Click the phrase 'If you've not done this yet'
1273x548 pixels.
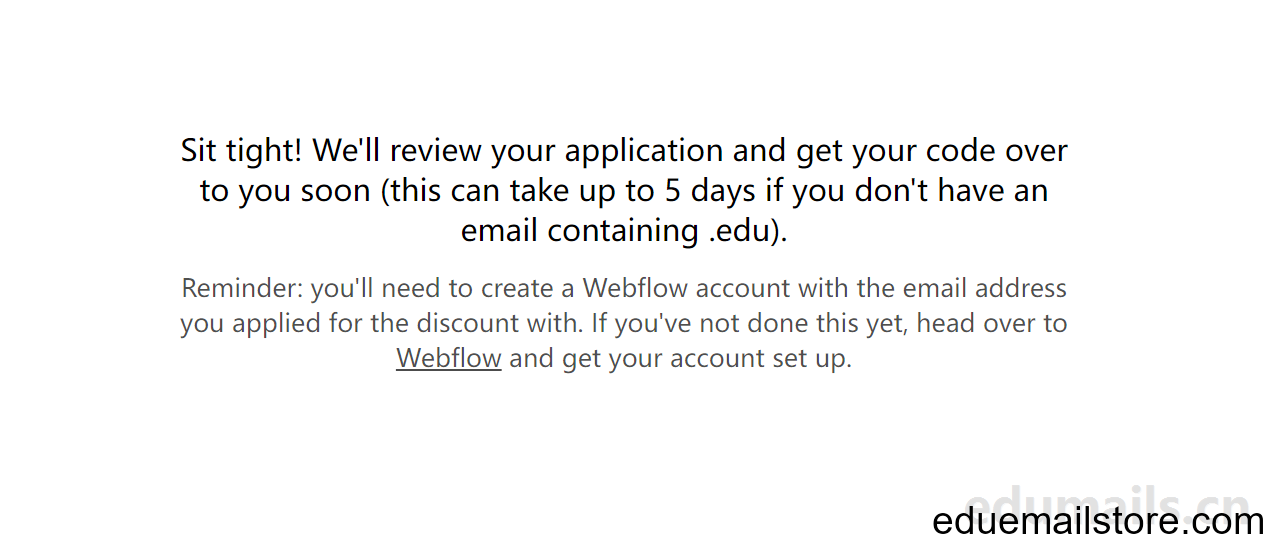tap(749, 323)
